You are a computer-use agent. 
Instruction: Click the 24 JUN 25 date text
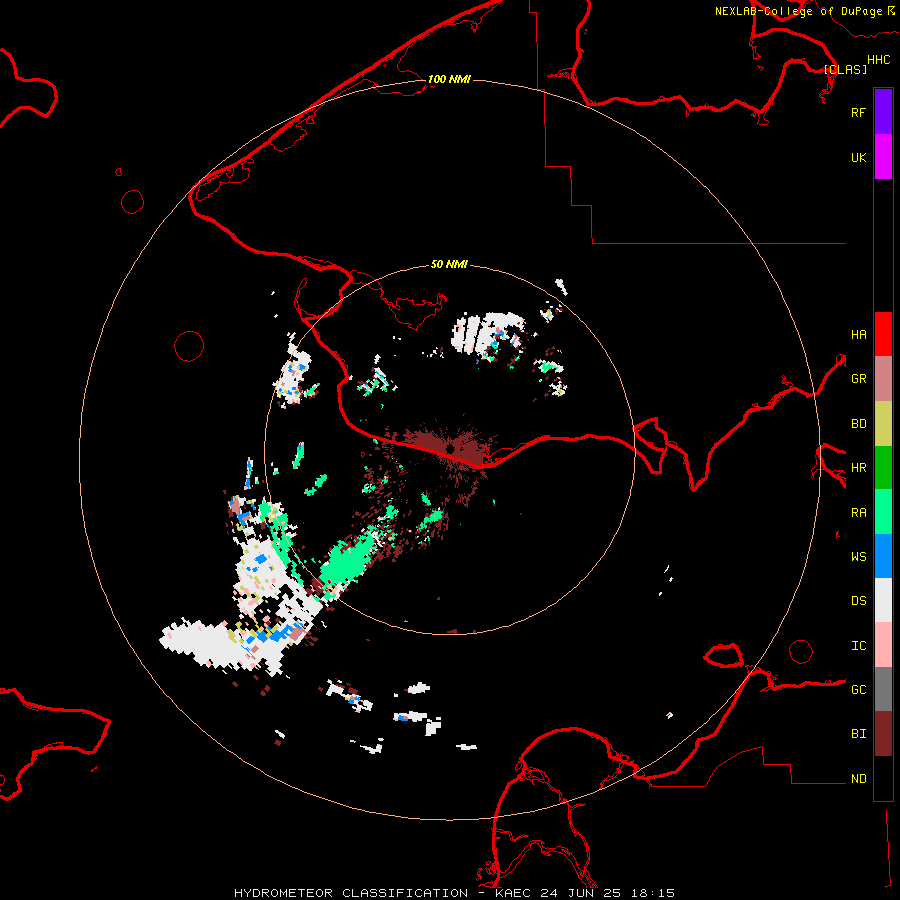(x=580, y=893)
